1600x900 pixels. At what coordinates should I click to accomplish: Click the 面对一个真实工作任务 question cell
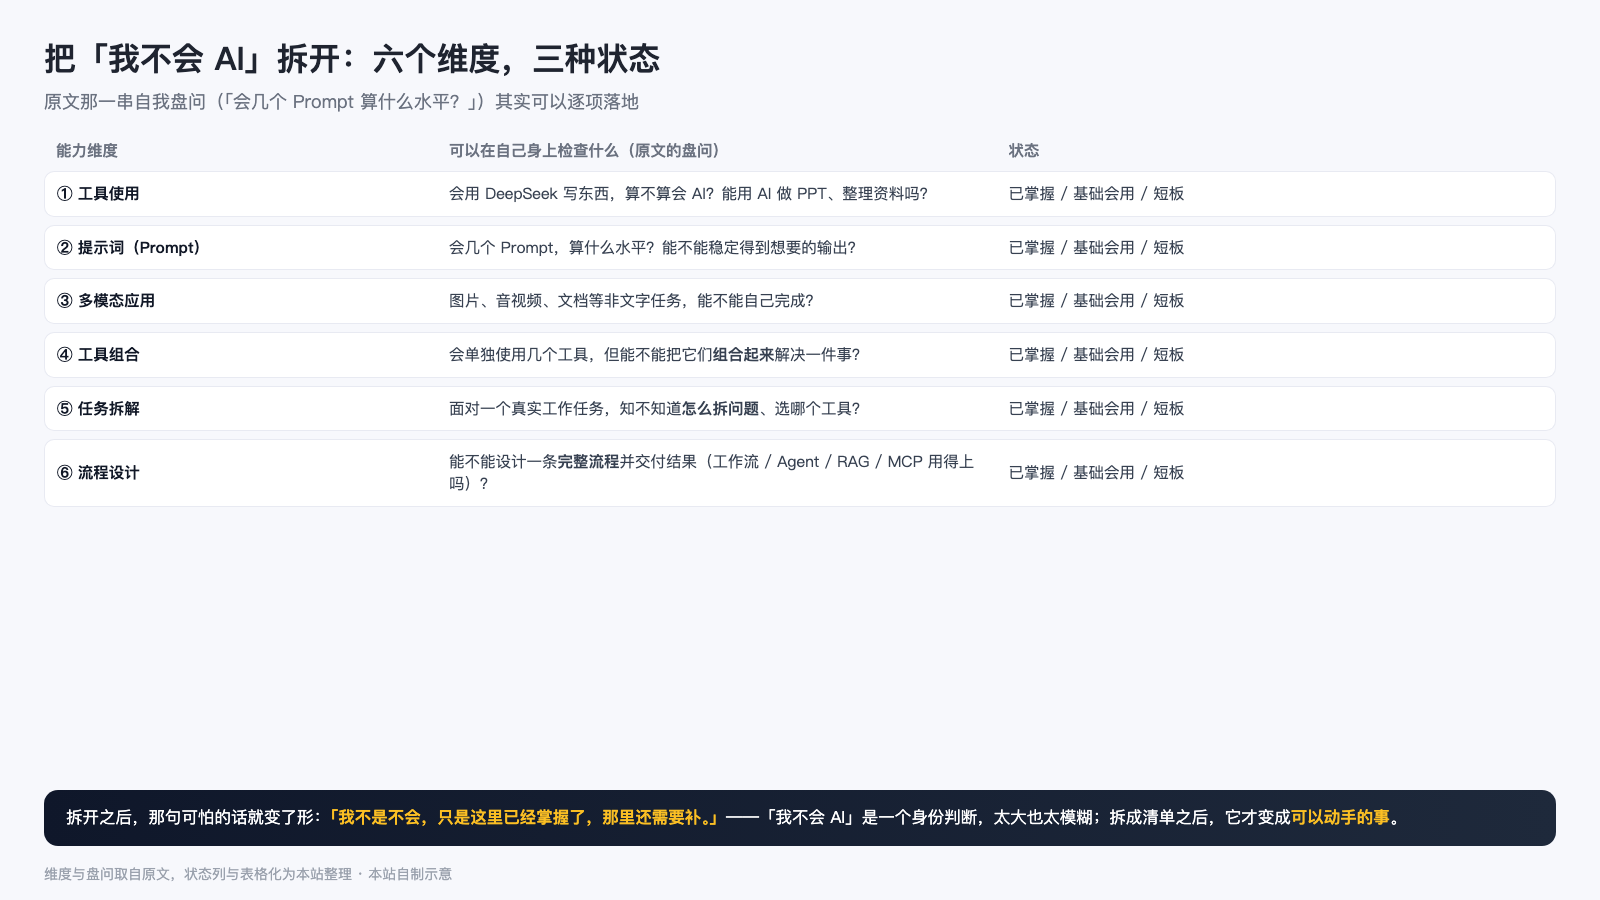click(x=654, y=409)
